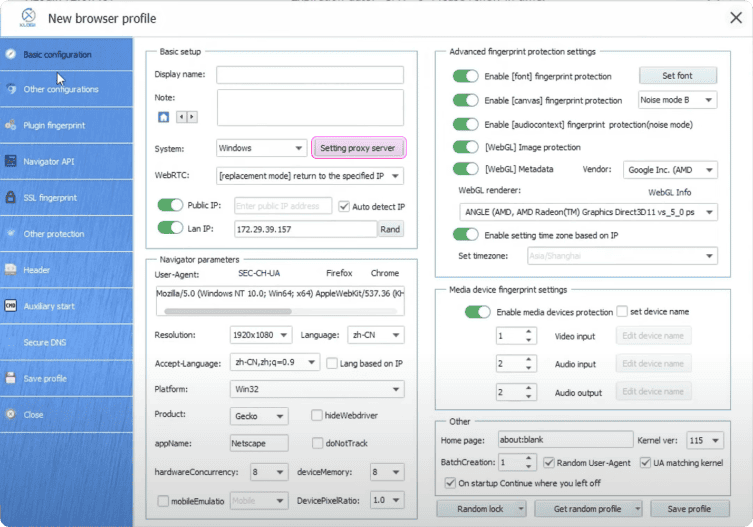Click the Basic configuration sidebar icon

click(11, 54)
